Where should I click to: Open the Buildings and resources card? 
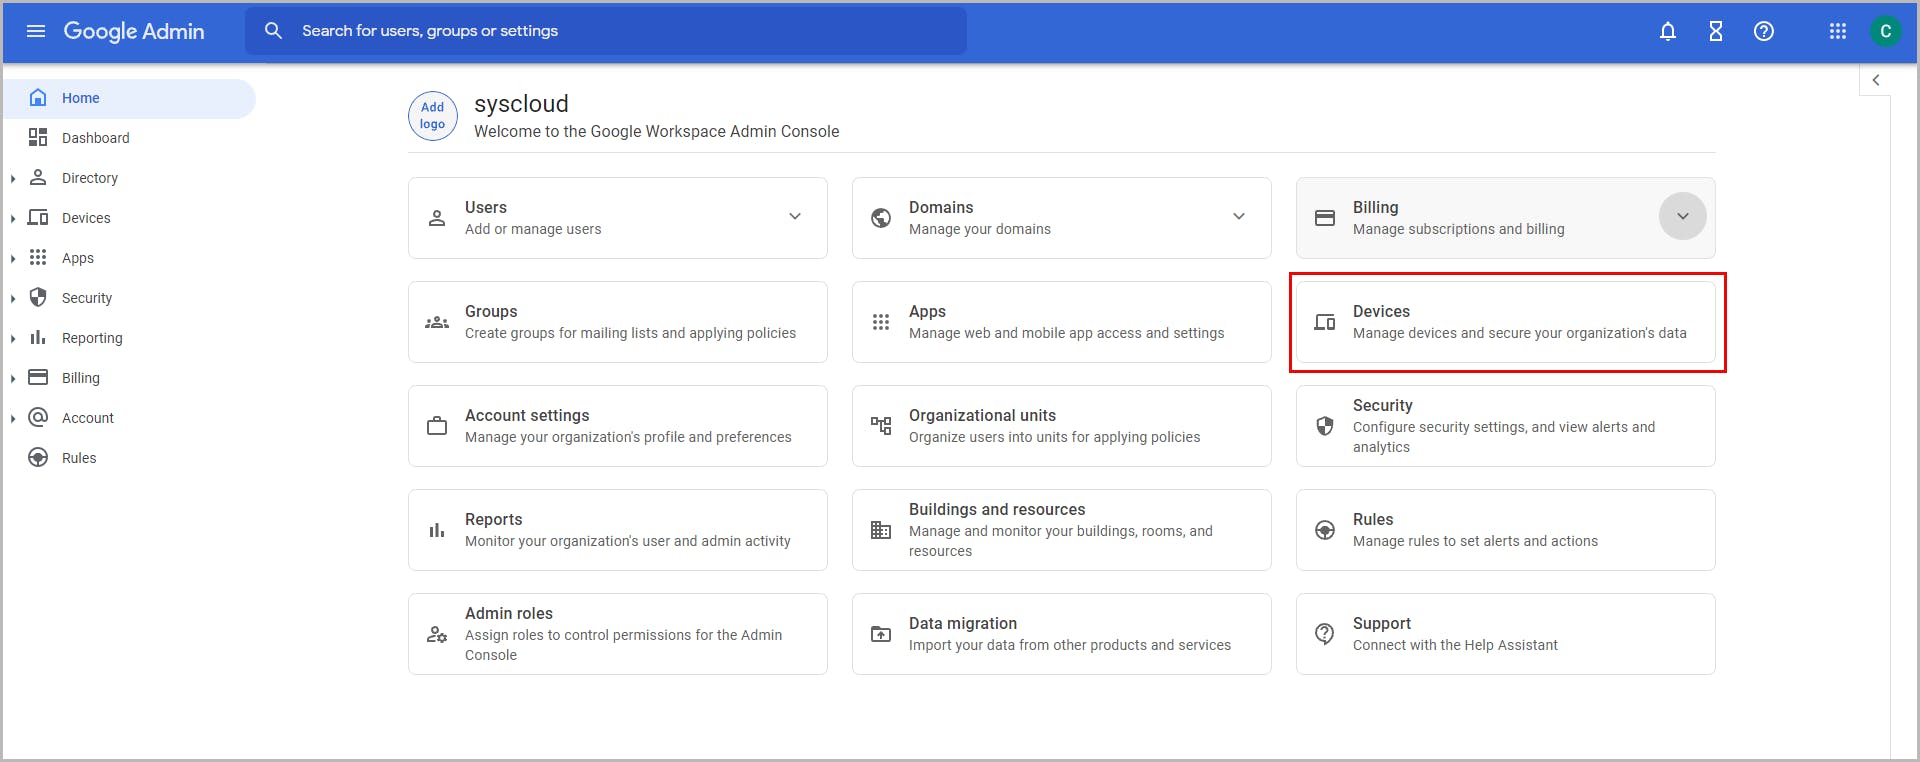[1062, 530]
